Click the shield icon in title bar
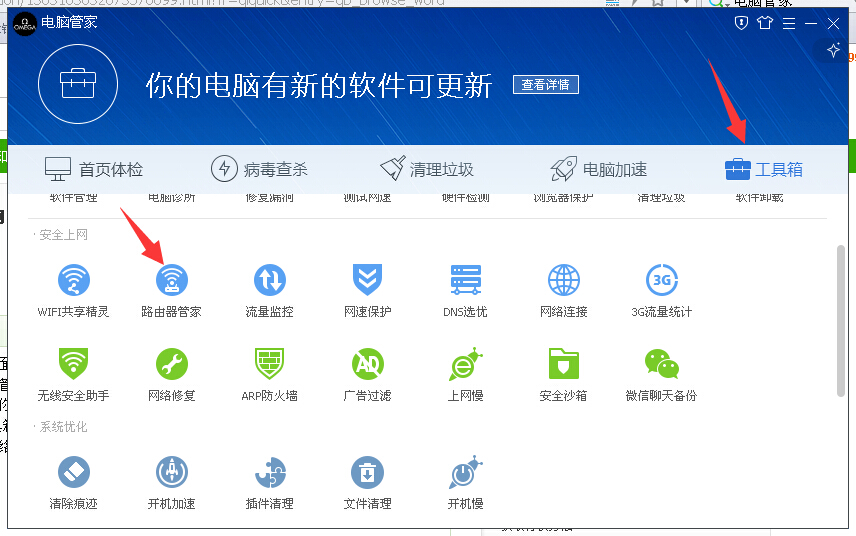The width and height of the screenshot is (856, 536). pyautogui.click(x=741, y=23)
